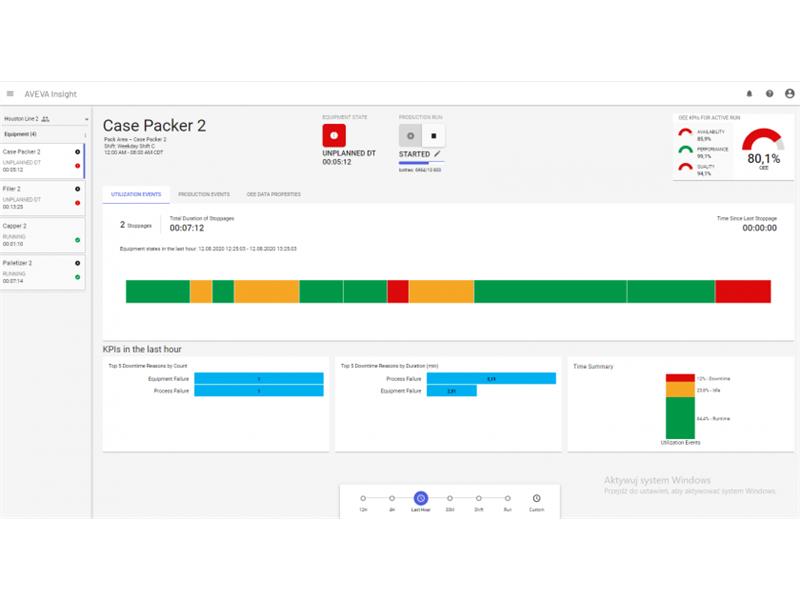The height and width of the screenshot is (600, 800).
Task: Click the red status icon on Case Packer 2 card
Action: [x=78, y=166]
